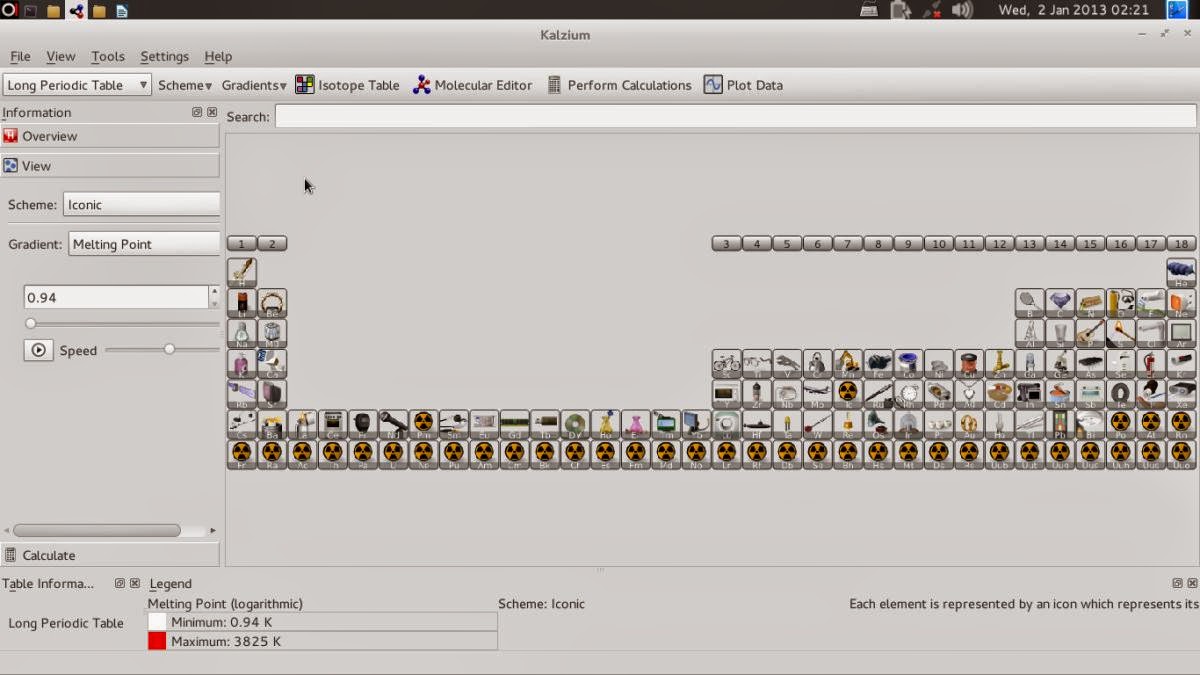Select the Molybdenum (Mo) airplane icon

[x=818, y=394]
